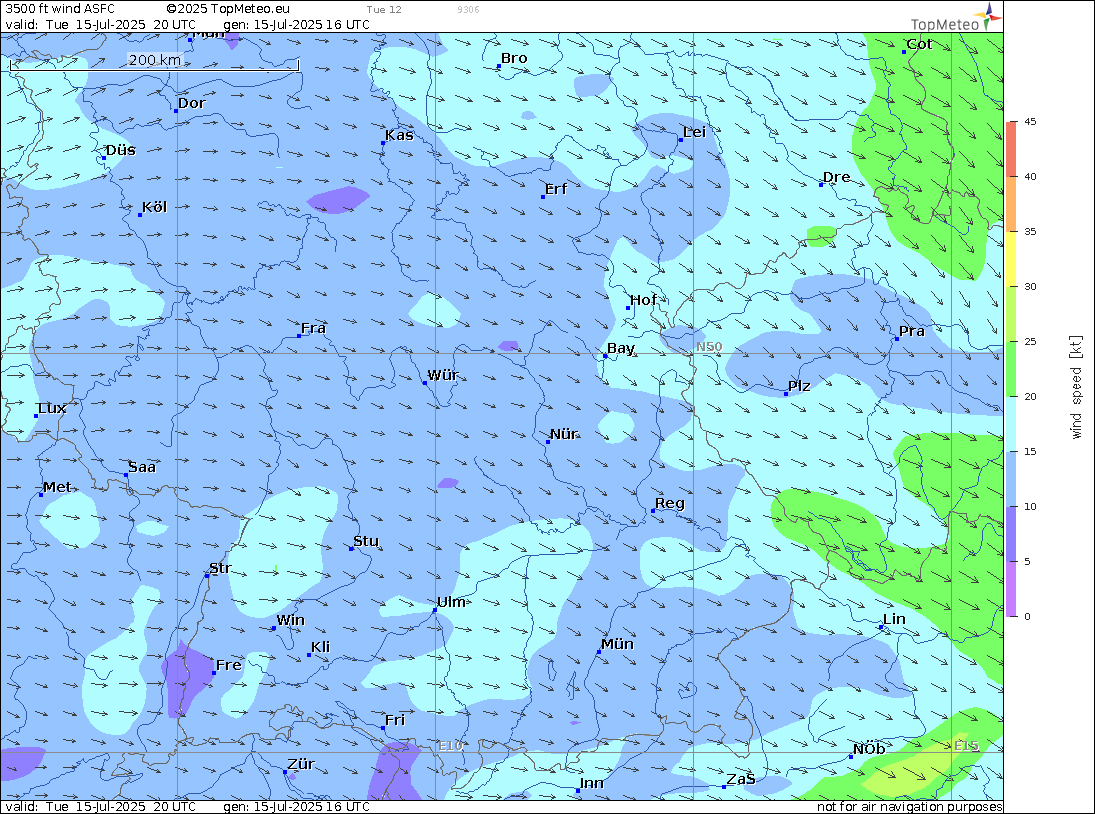
Task: Click the '0' value on wind legend
Action: [x=1027, y=616]
